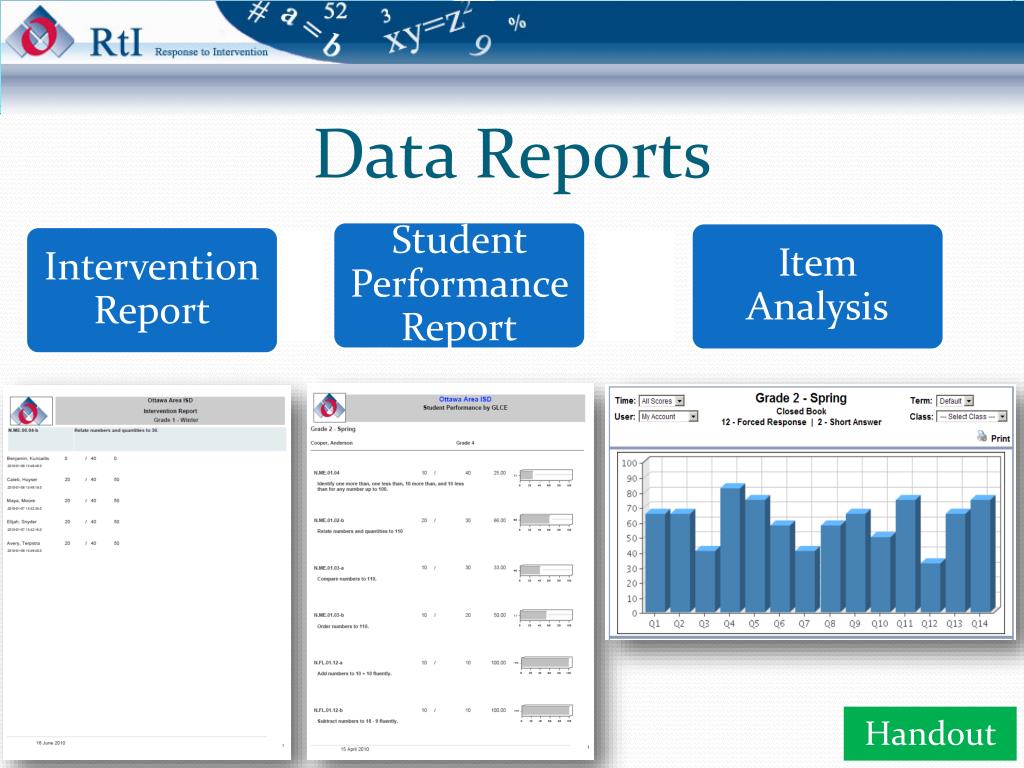This screenshot has width=1024, height=768.
Task: Click the progress bar for N.FL.01.12-b
Action: click(546, 710)
